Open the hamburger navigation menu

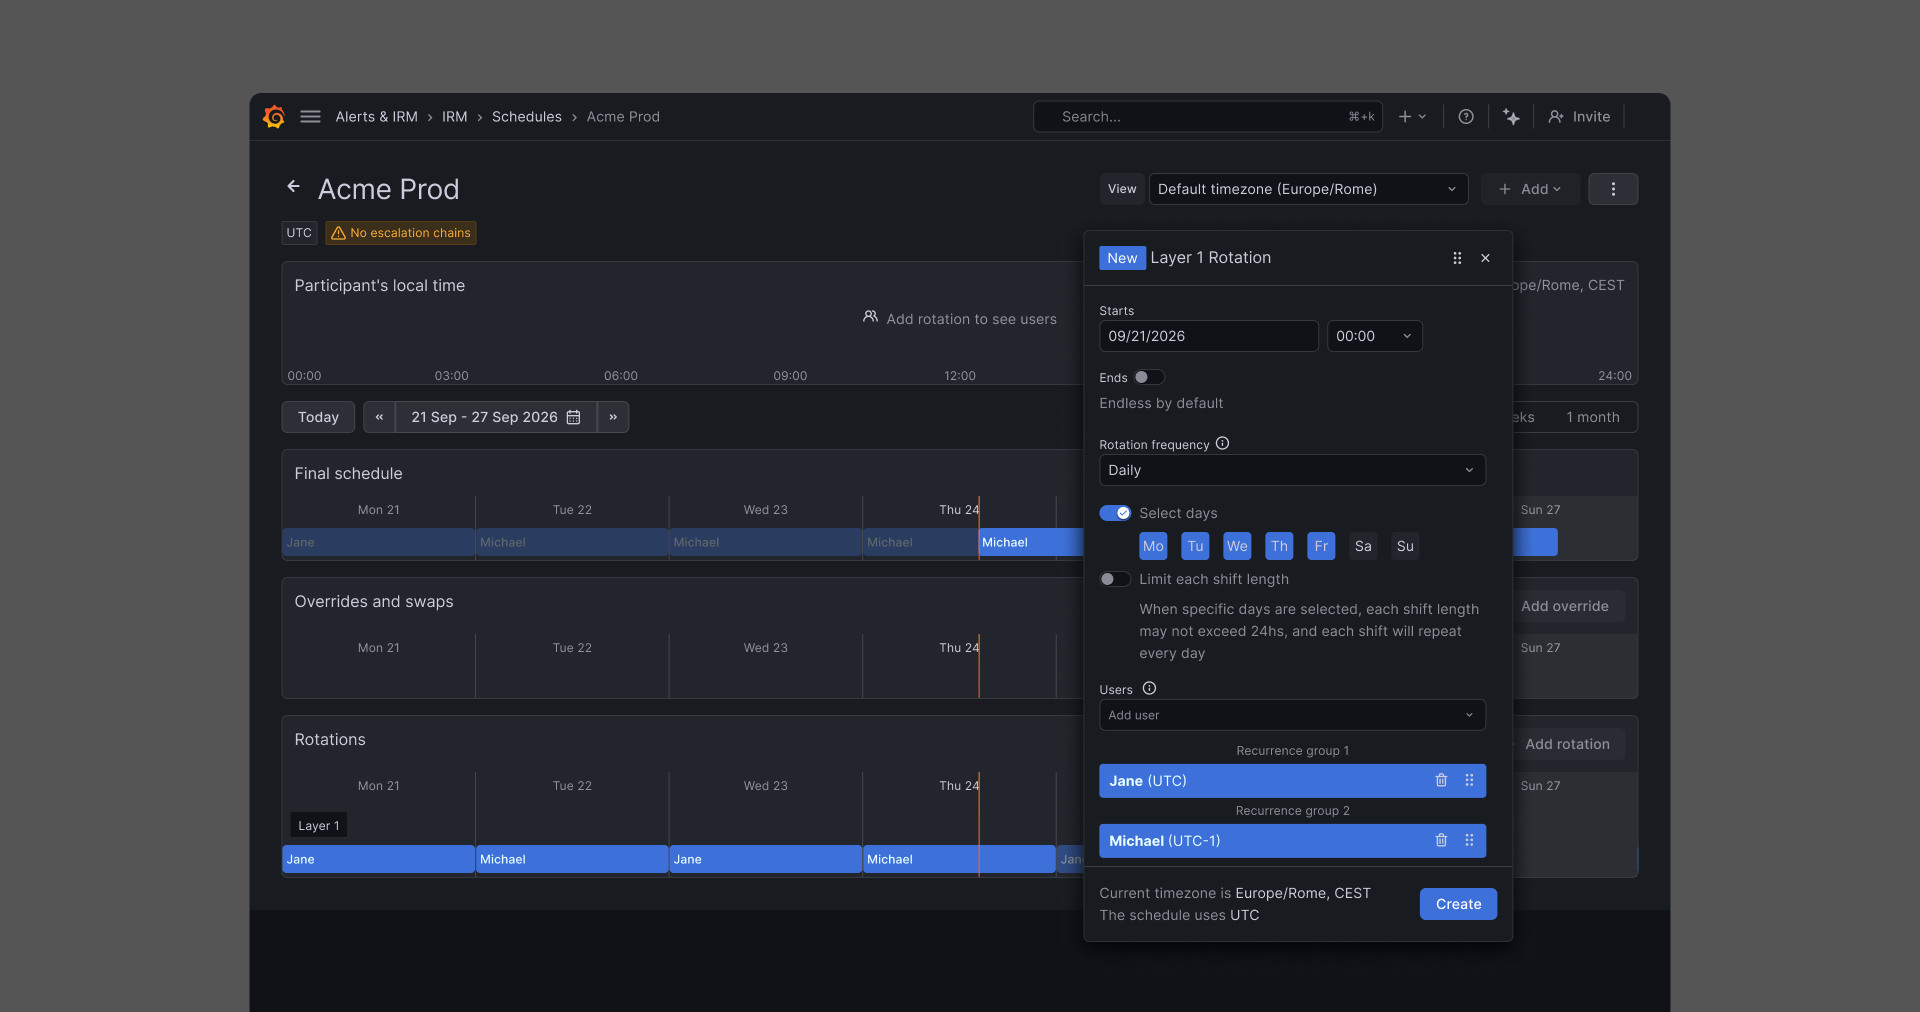coord(311,117)
